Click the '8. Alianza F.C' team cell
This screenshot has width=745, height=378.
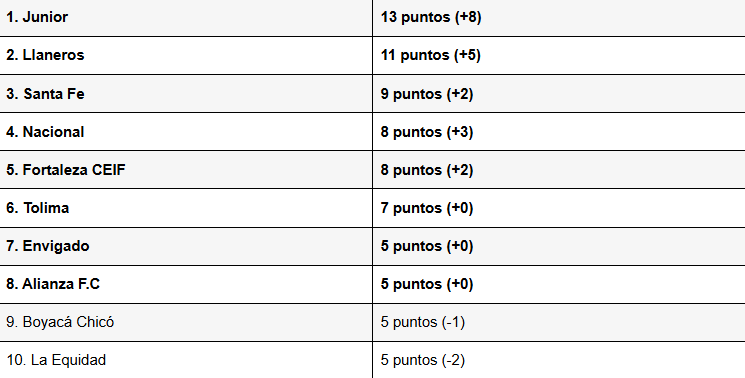[x=186, y=284]
